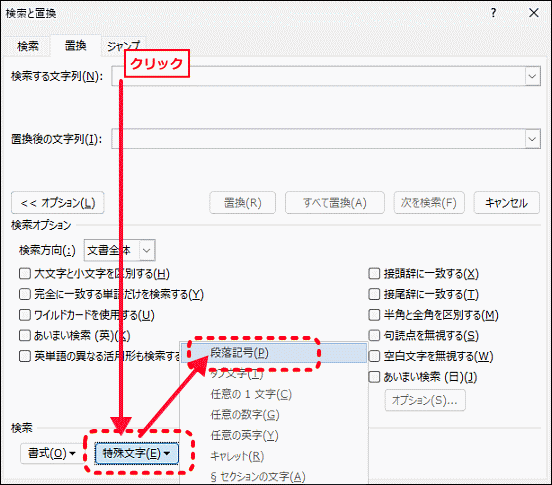The width and height of the screenshot is (552, 485).
Task: Open the ジャンプ tab
Action: (123, 46)
